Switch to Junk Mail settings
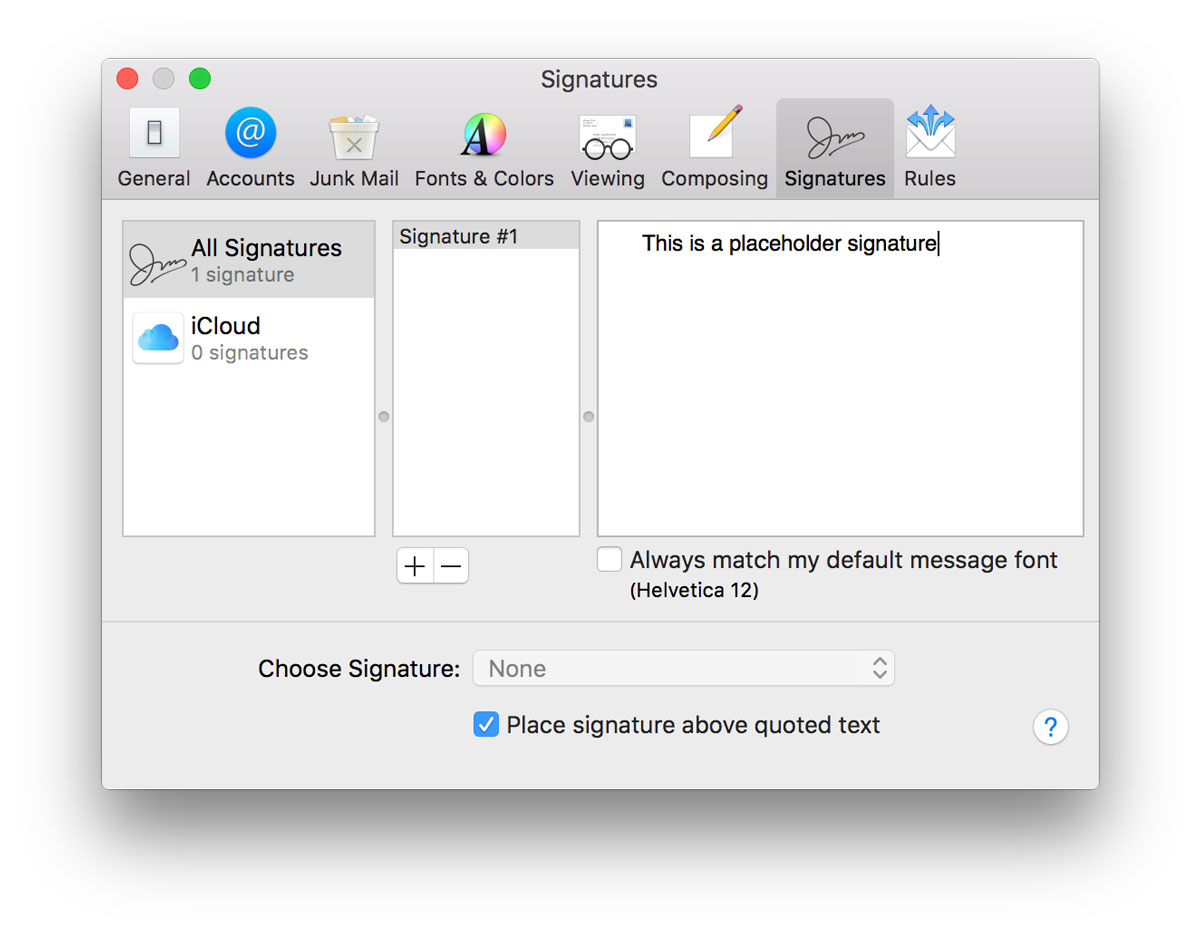Screen dimensions: 1200x934 (354, 148)
